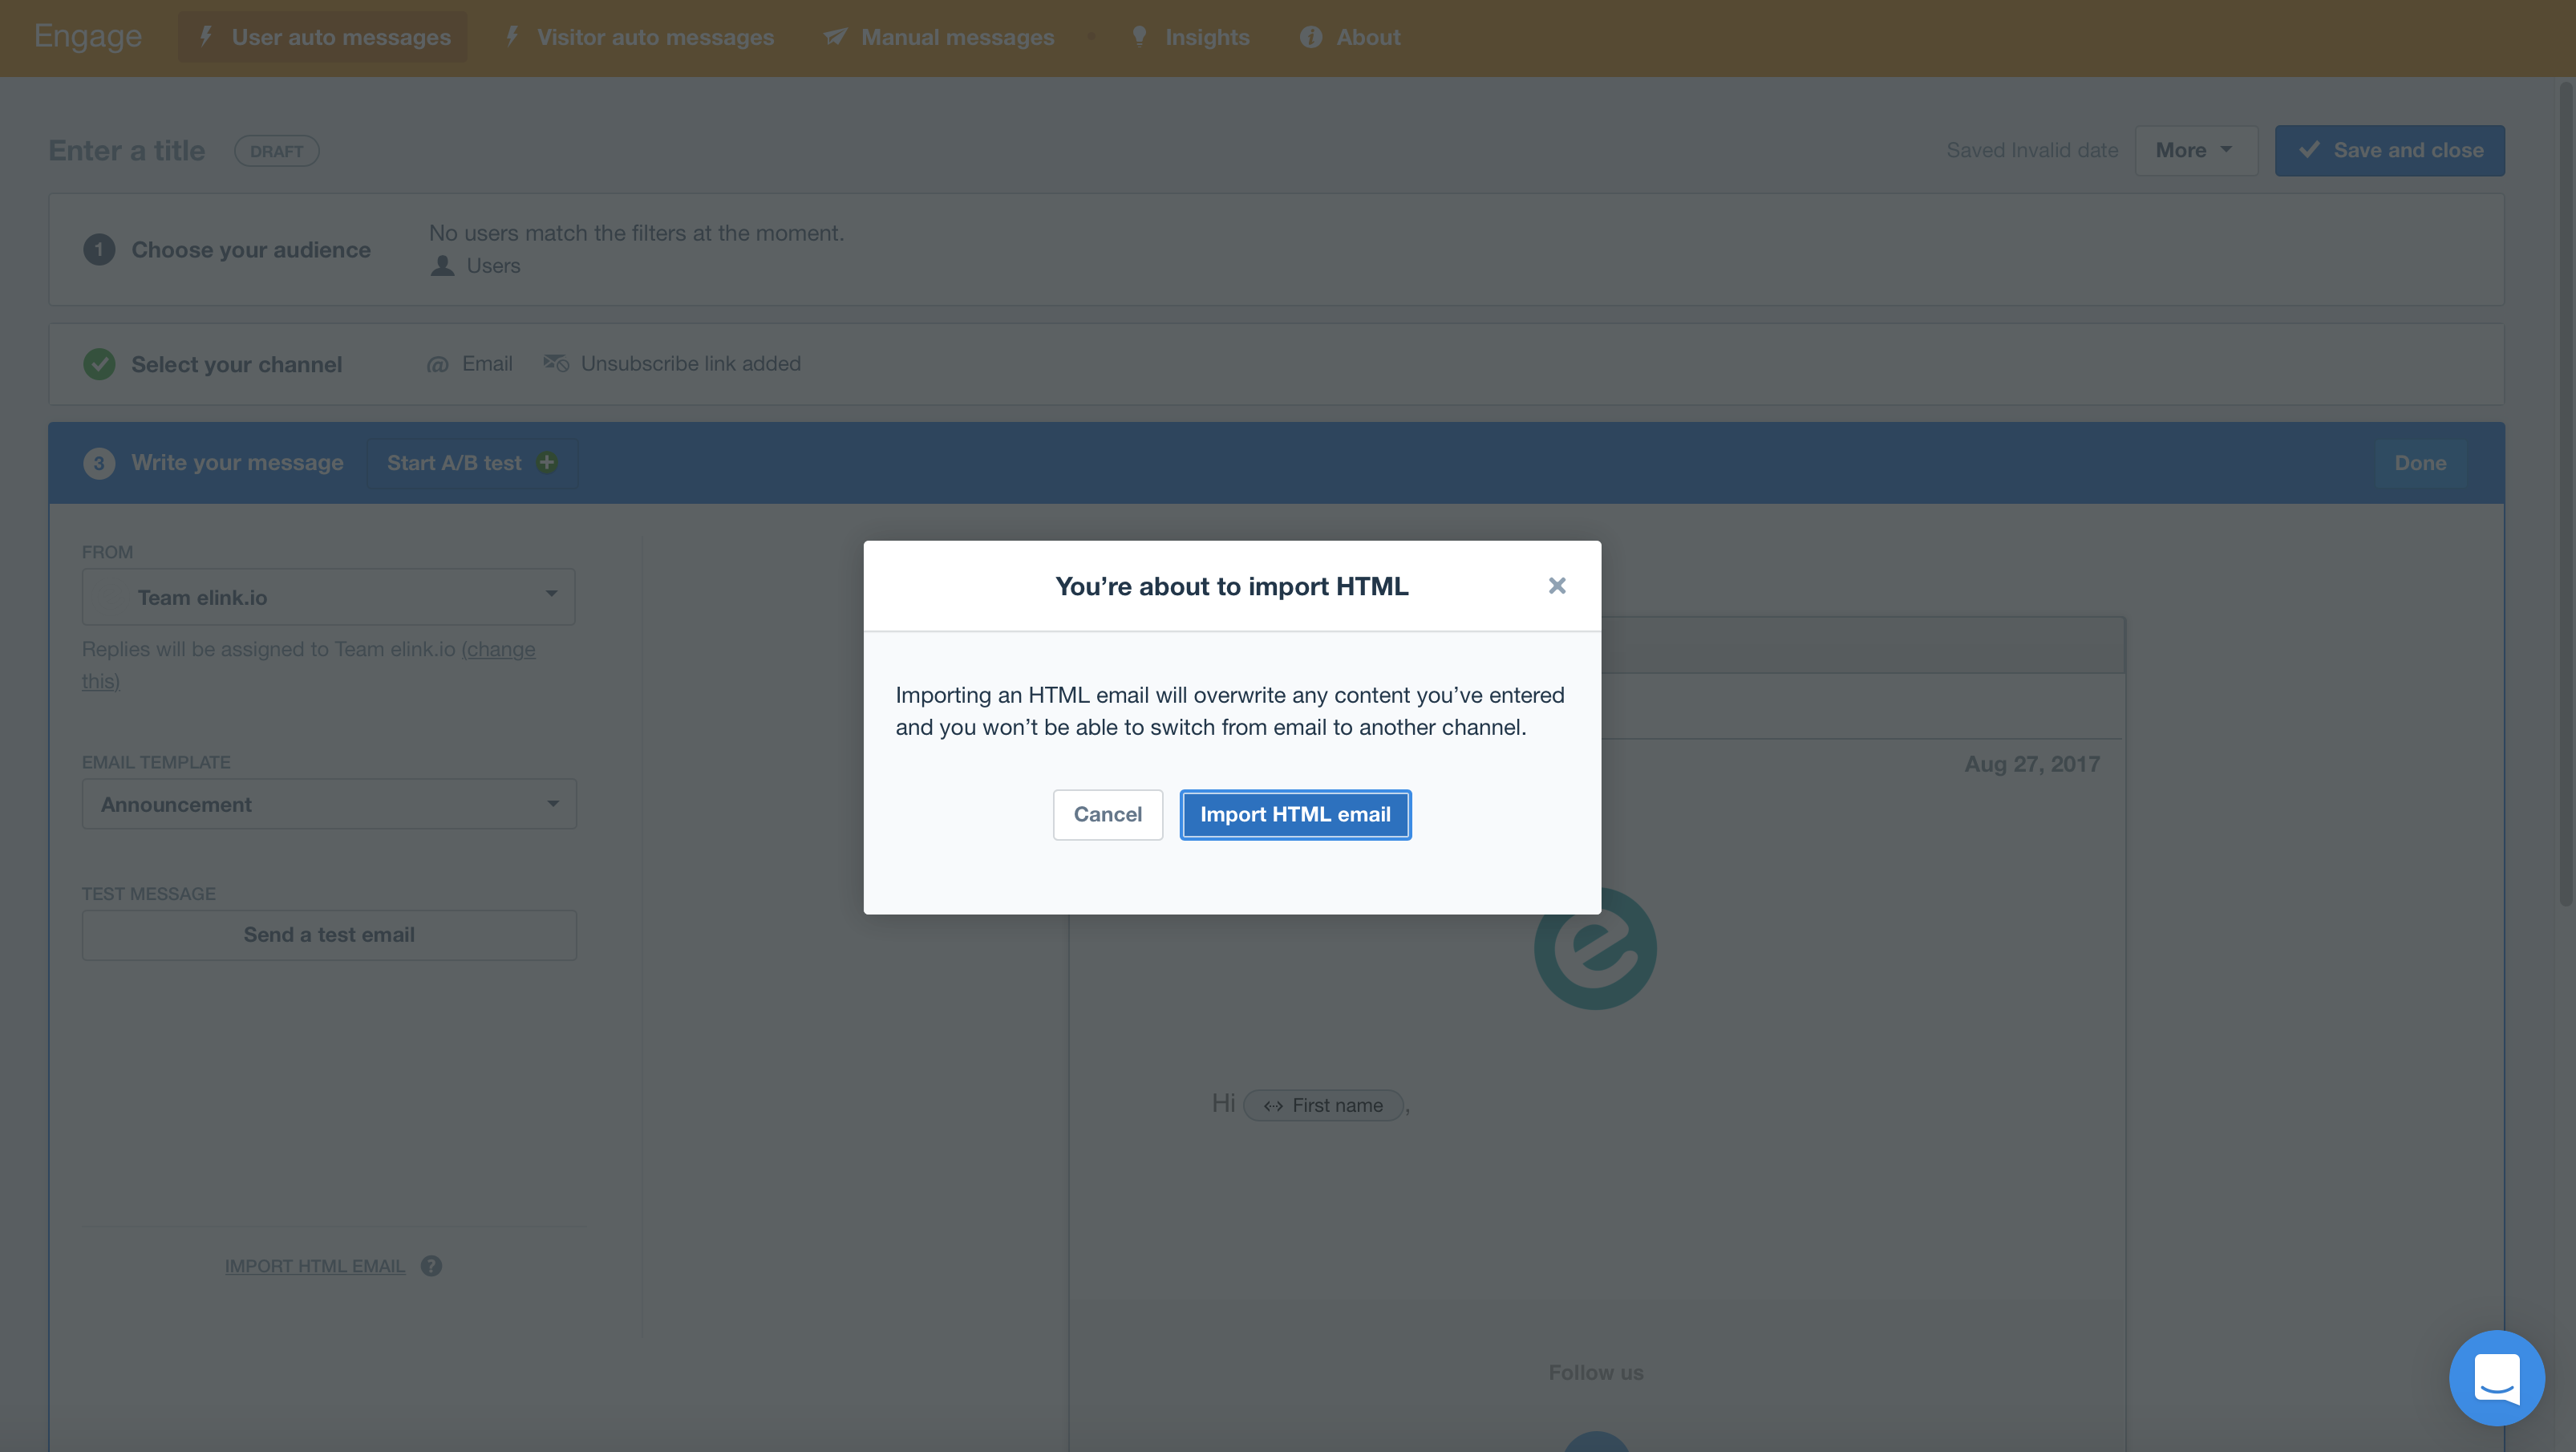The image size is (2576, 1452).
Task: Open Visitor auto messages tab
Action: tap(639, 37)
